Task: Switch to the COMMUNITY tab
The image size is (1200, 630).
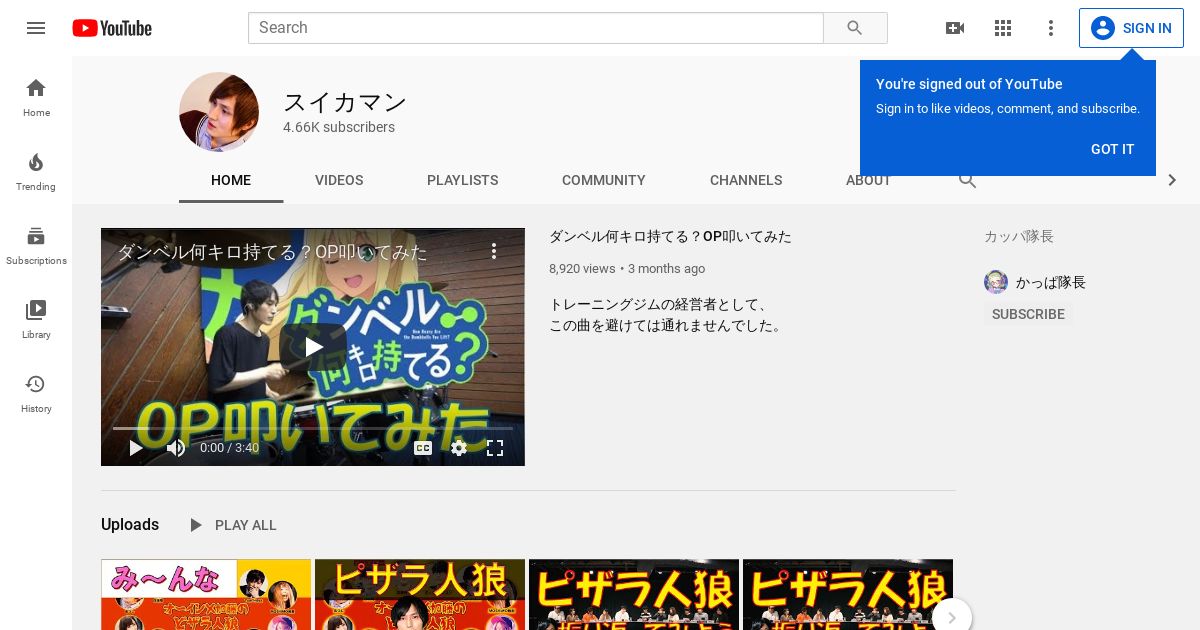Action: click(604, 180)
